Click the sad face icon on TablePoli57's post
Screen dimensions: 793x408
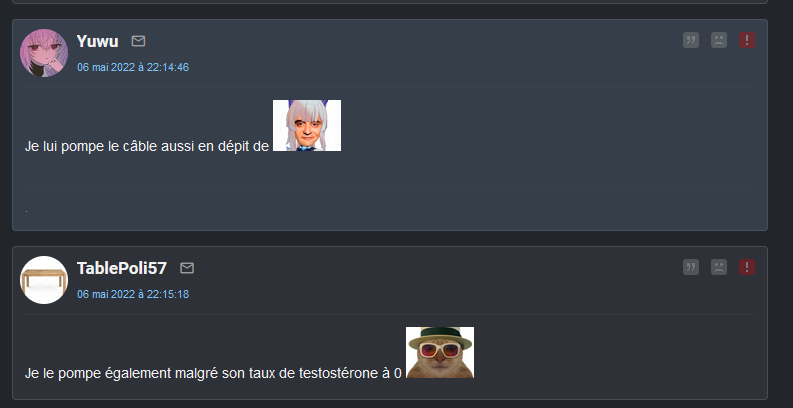tap(719, 267)
